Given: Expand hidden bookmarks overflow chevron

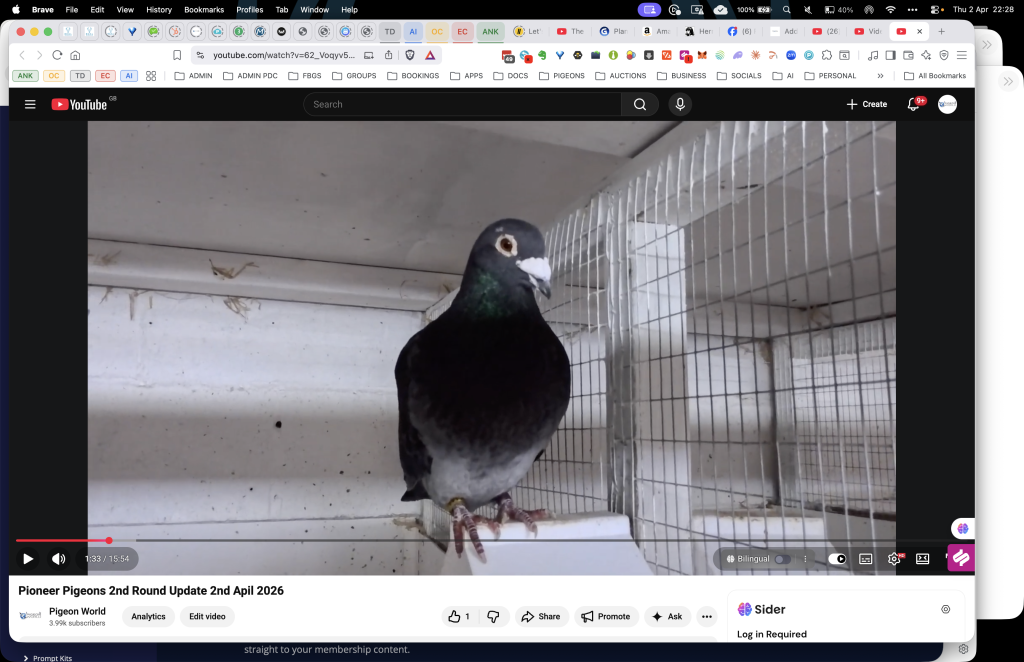Looking at the screenshot, I should click(880, 76).
